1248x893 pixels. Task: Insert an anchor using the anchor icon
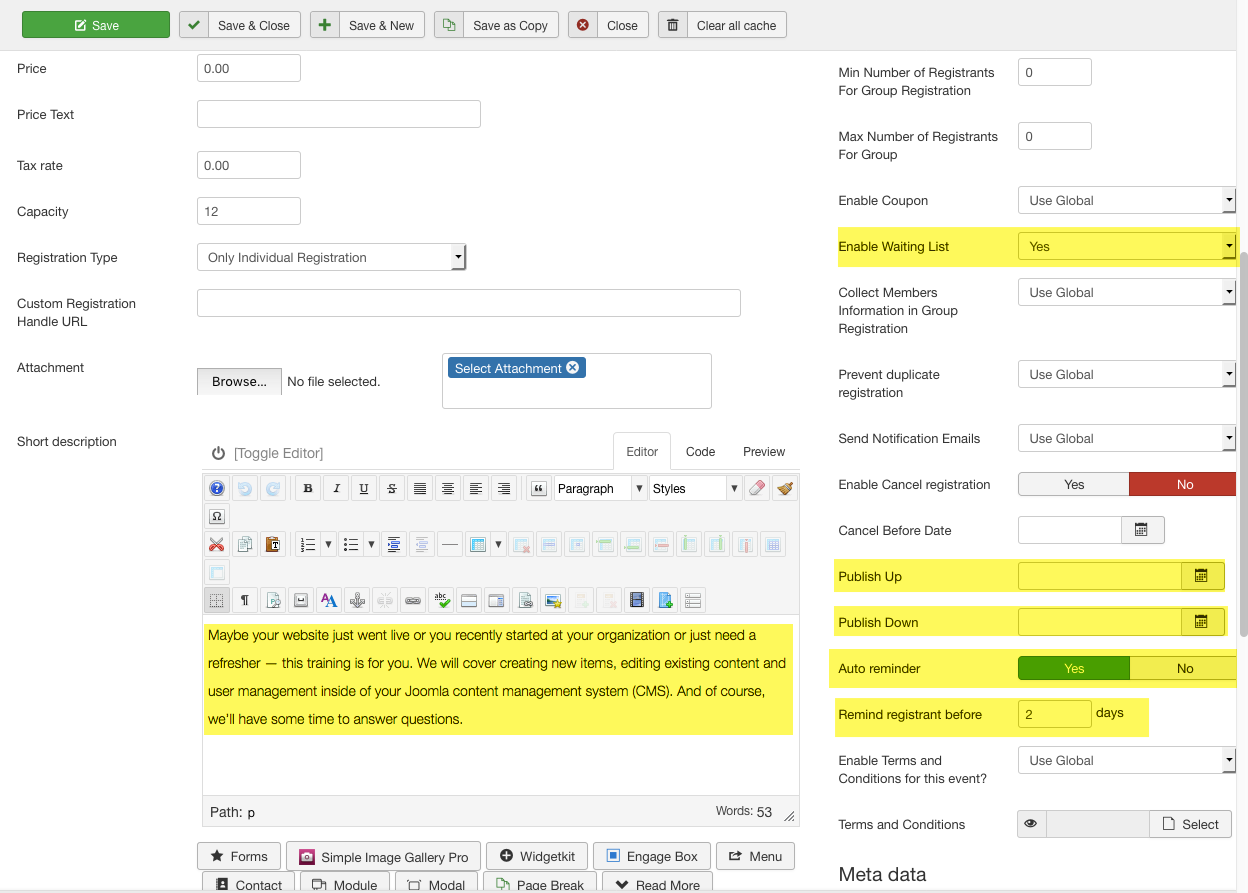click(x=357, y=601)
